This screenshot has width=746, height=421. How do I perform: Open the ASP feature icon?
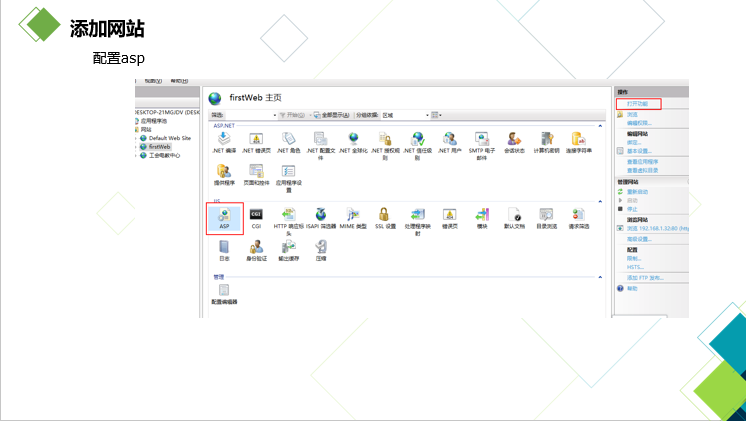pyautogui.click(x=225, y=218)
